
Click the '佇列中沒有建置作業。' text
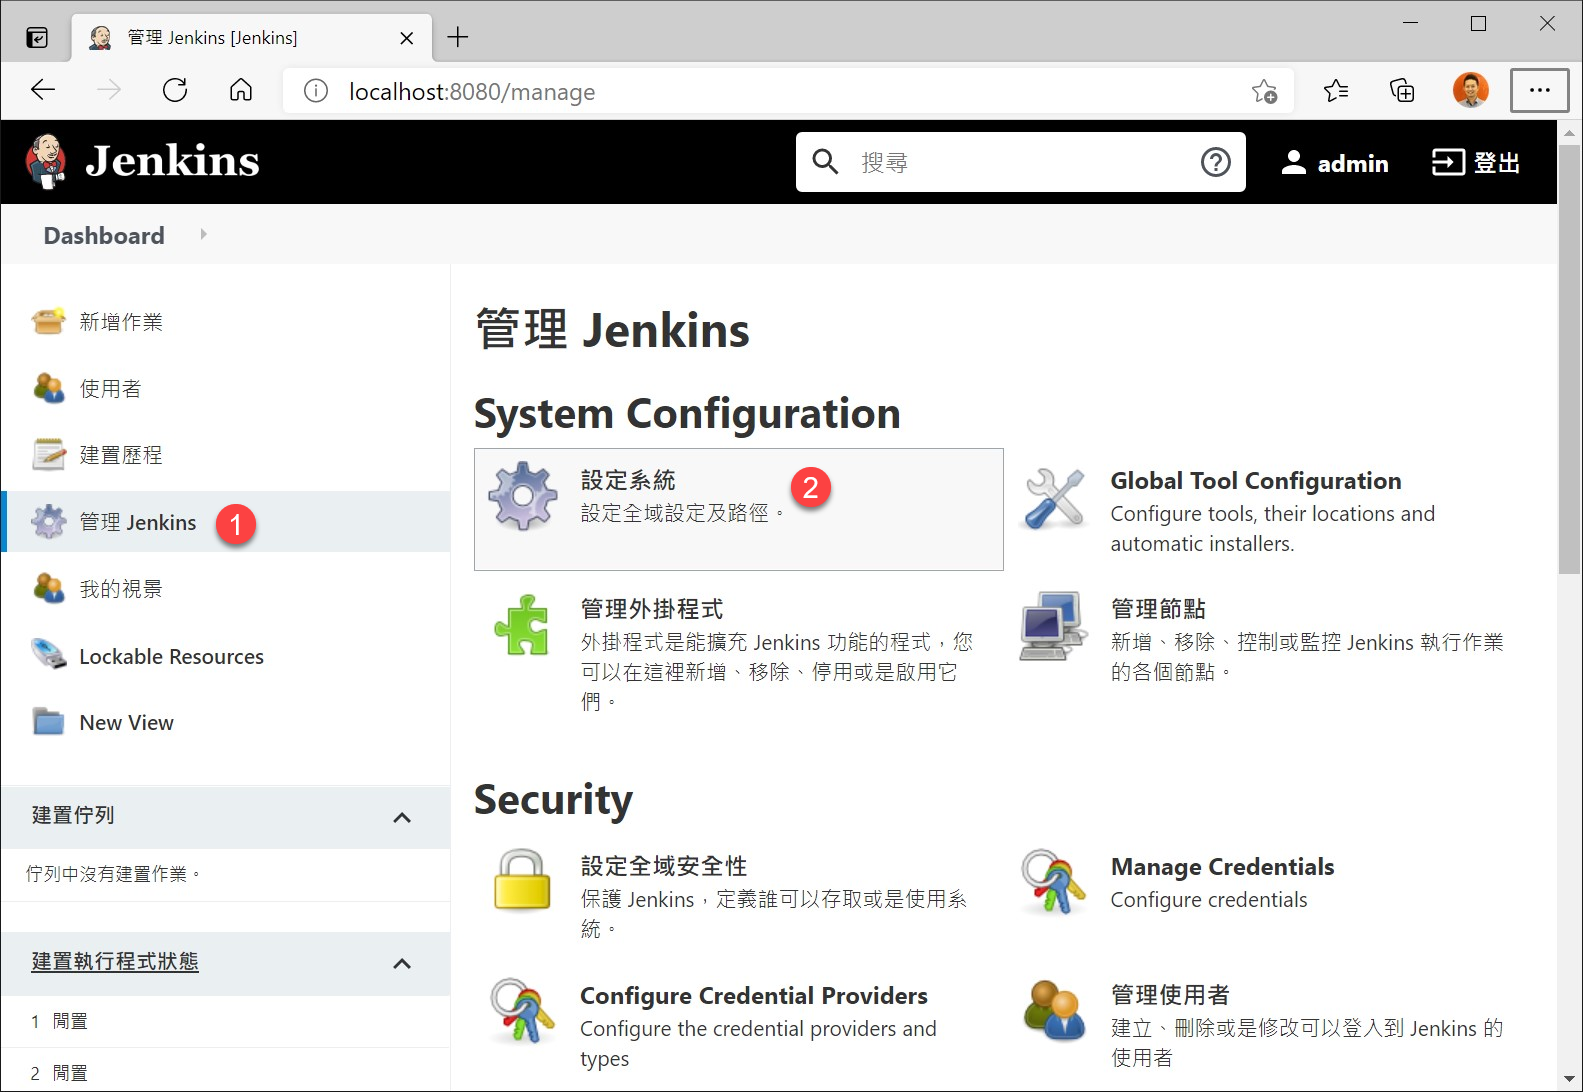point(114,874)
